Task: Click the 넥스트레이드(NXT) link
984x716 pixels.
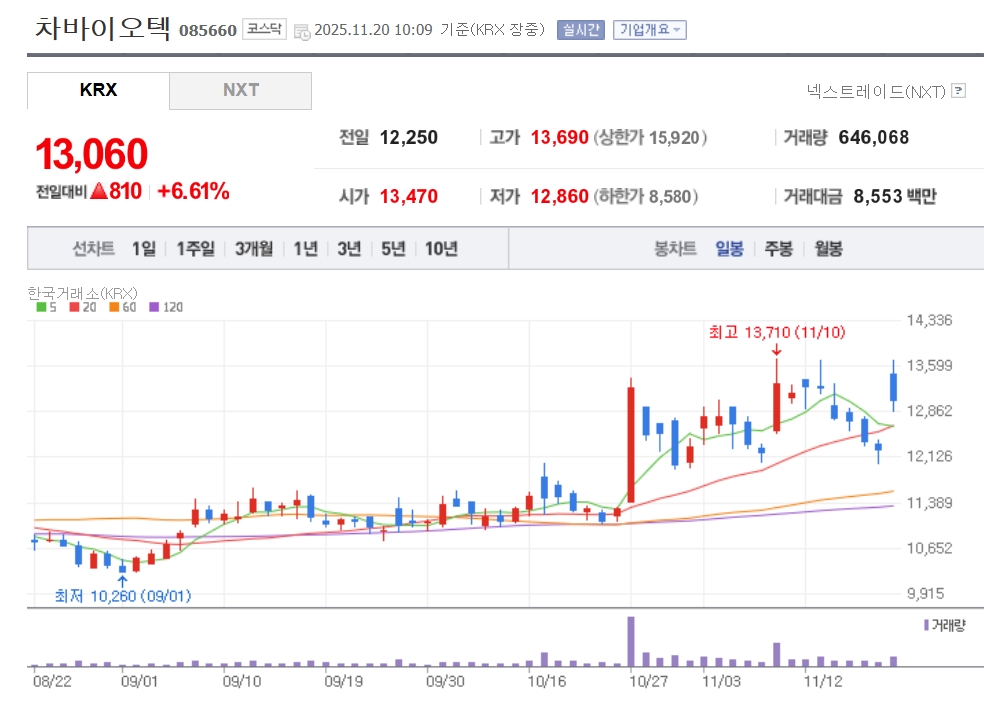Action: point(875,91)
